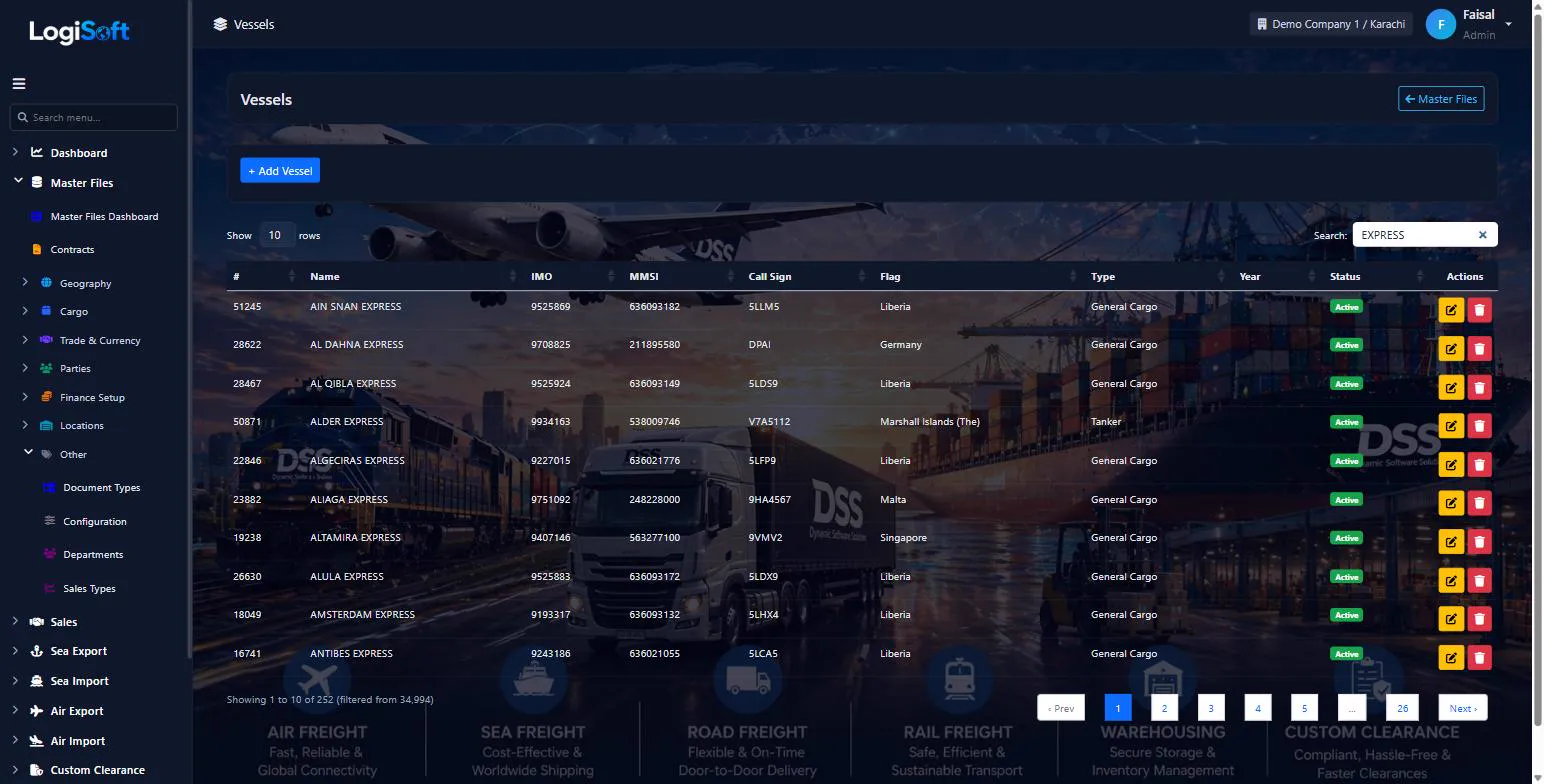Edit the AIN SNAN EXPRESS vessel
This screenshot has height=784, width=1544.
tap(1450, 310)
